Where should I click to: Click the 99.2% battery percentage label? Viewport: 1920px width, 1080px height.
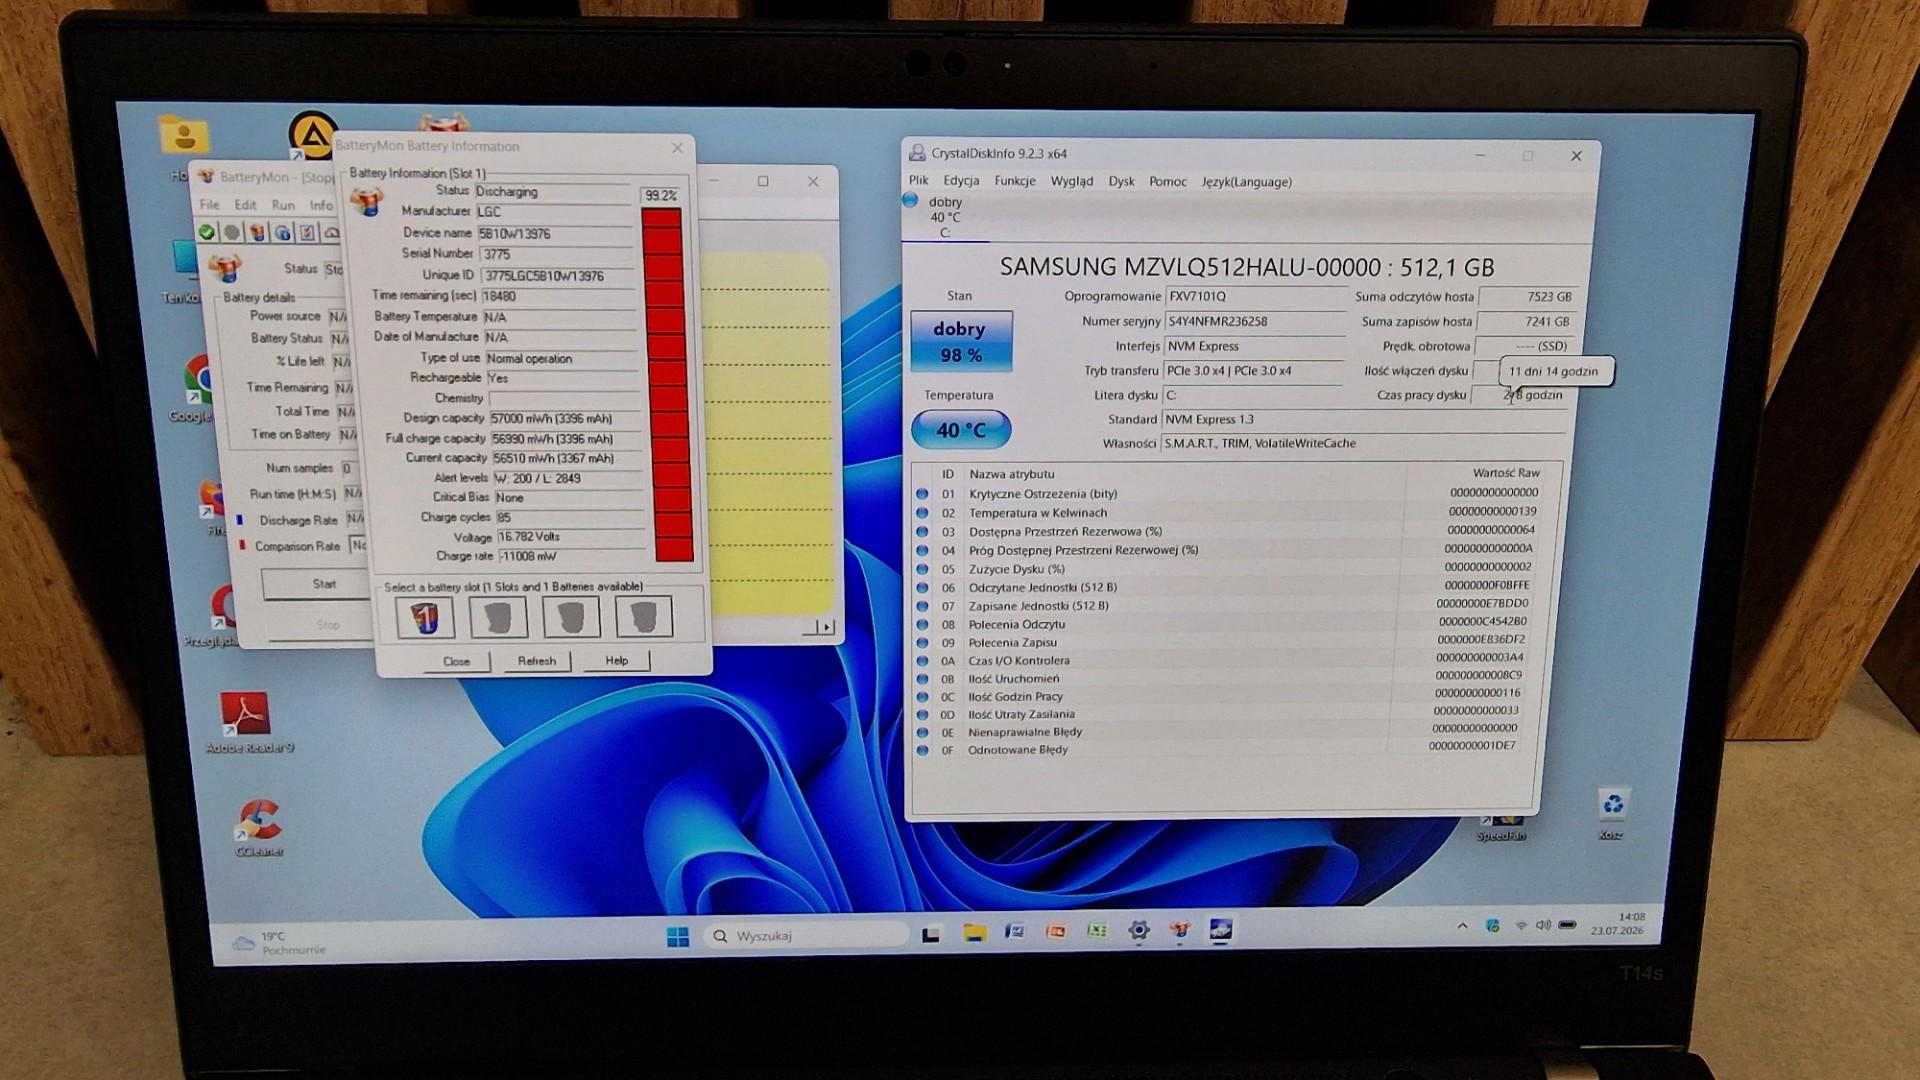(x=661, y=196)
